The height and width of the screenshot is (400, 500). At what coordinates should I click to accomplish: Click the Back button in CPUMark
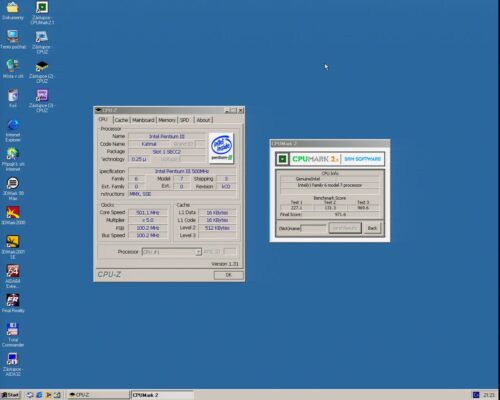pyautogui.click(x=372, y=228)
